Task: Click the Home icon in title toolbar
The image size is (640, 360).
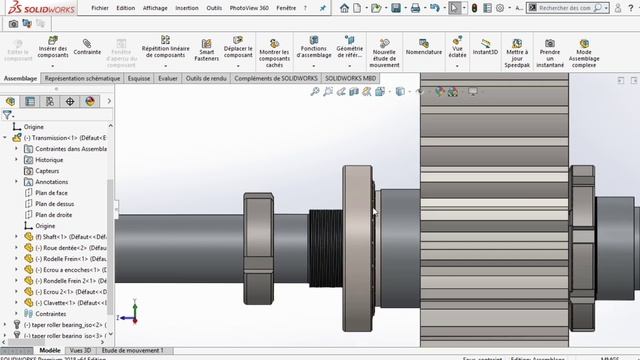Action: (344, 8)
